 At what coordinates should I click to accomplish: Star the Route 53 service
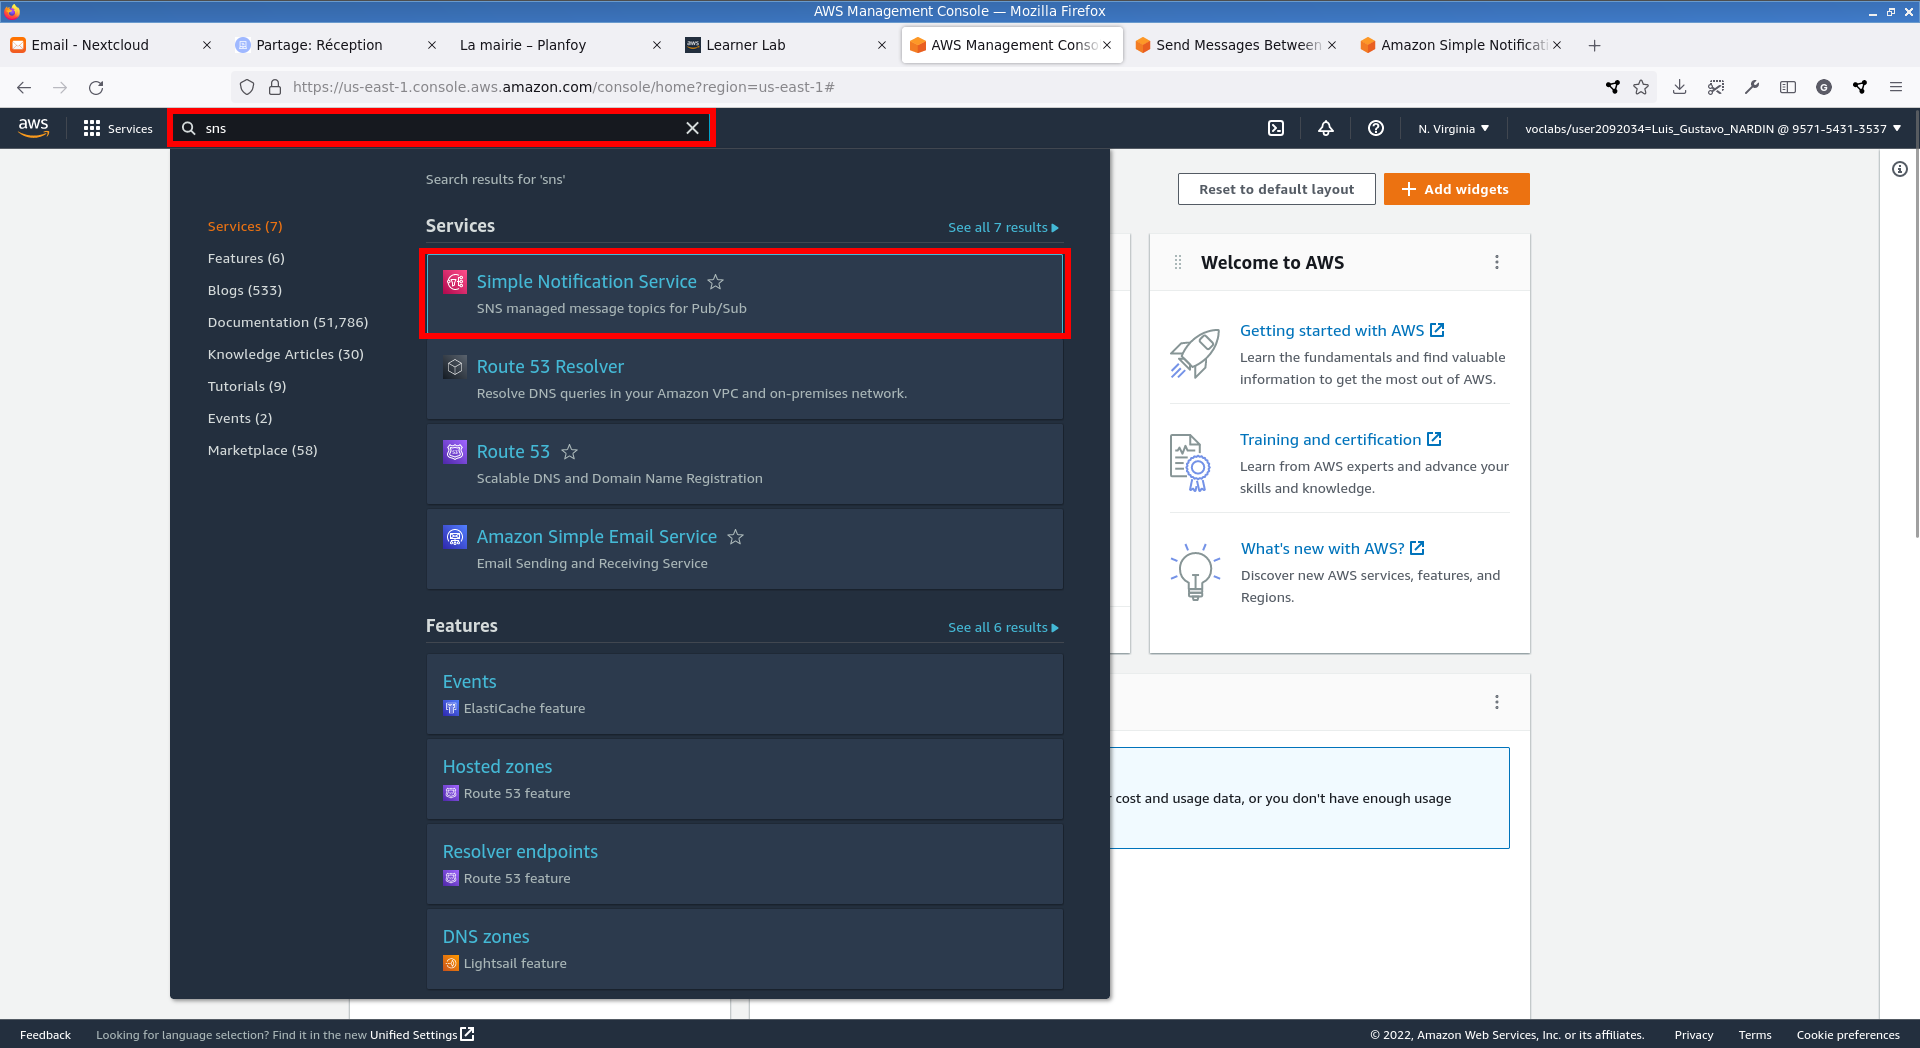[x=569, y=452]
